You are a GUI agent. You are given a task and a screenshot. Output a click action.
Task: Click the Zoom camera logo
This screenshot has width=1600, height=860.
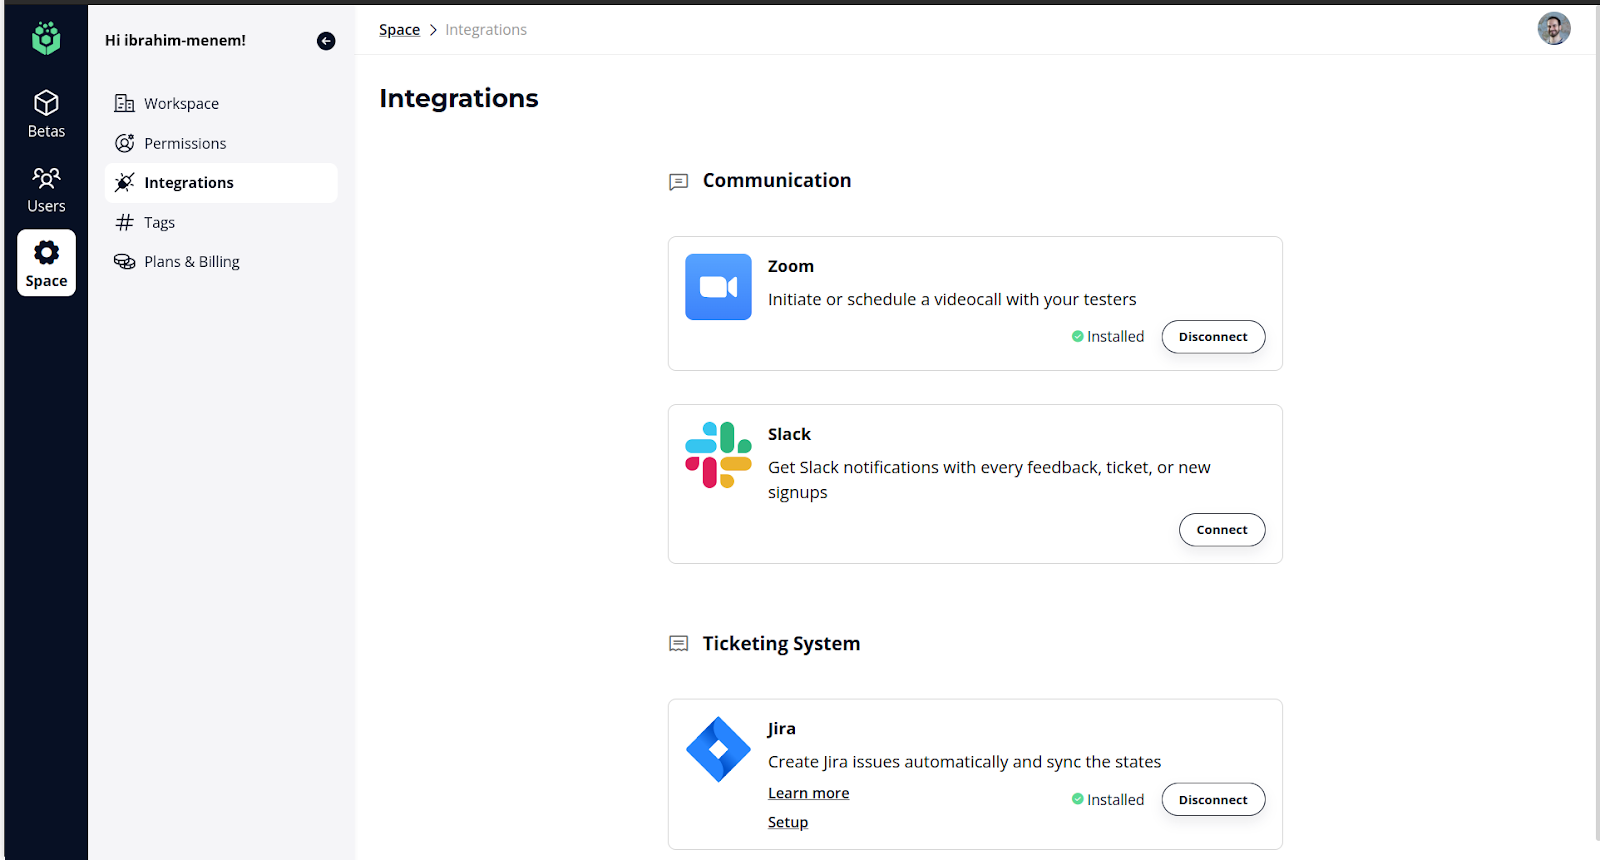pos(718,287)
